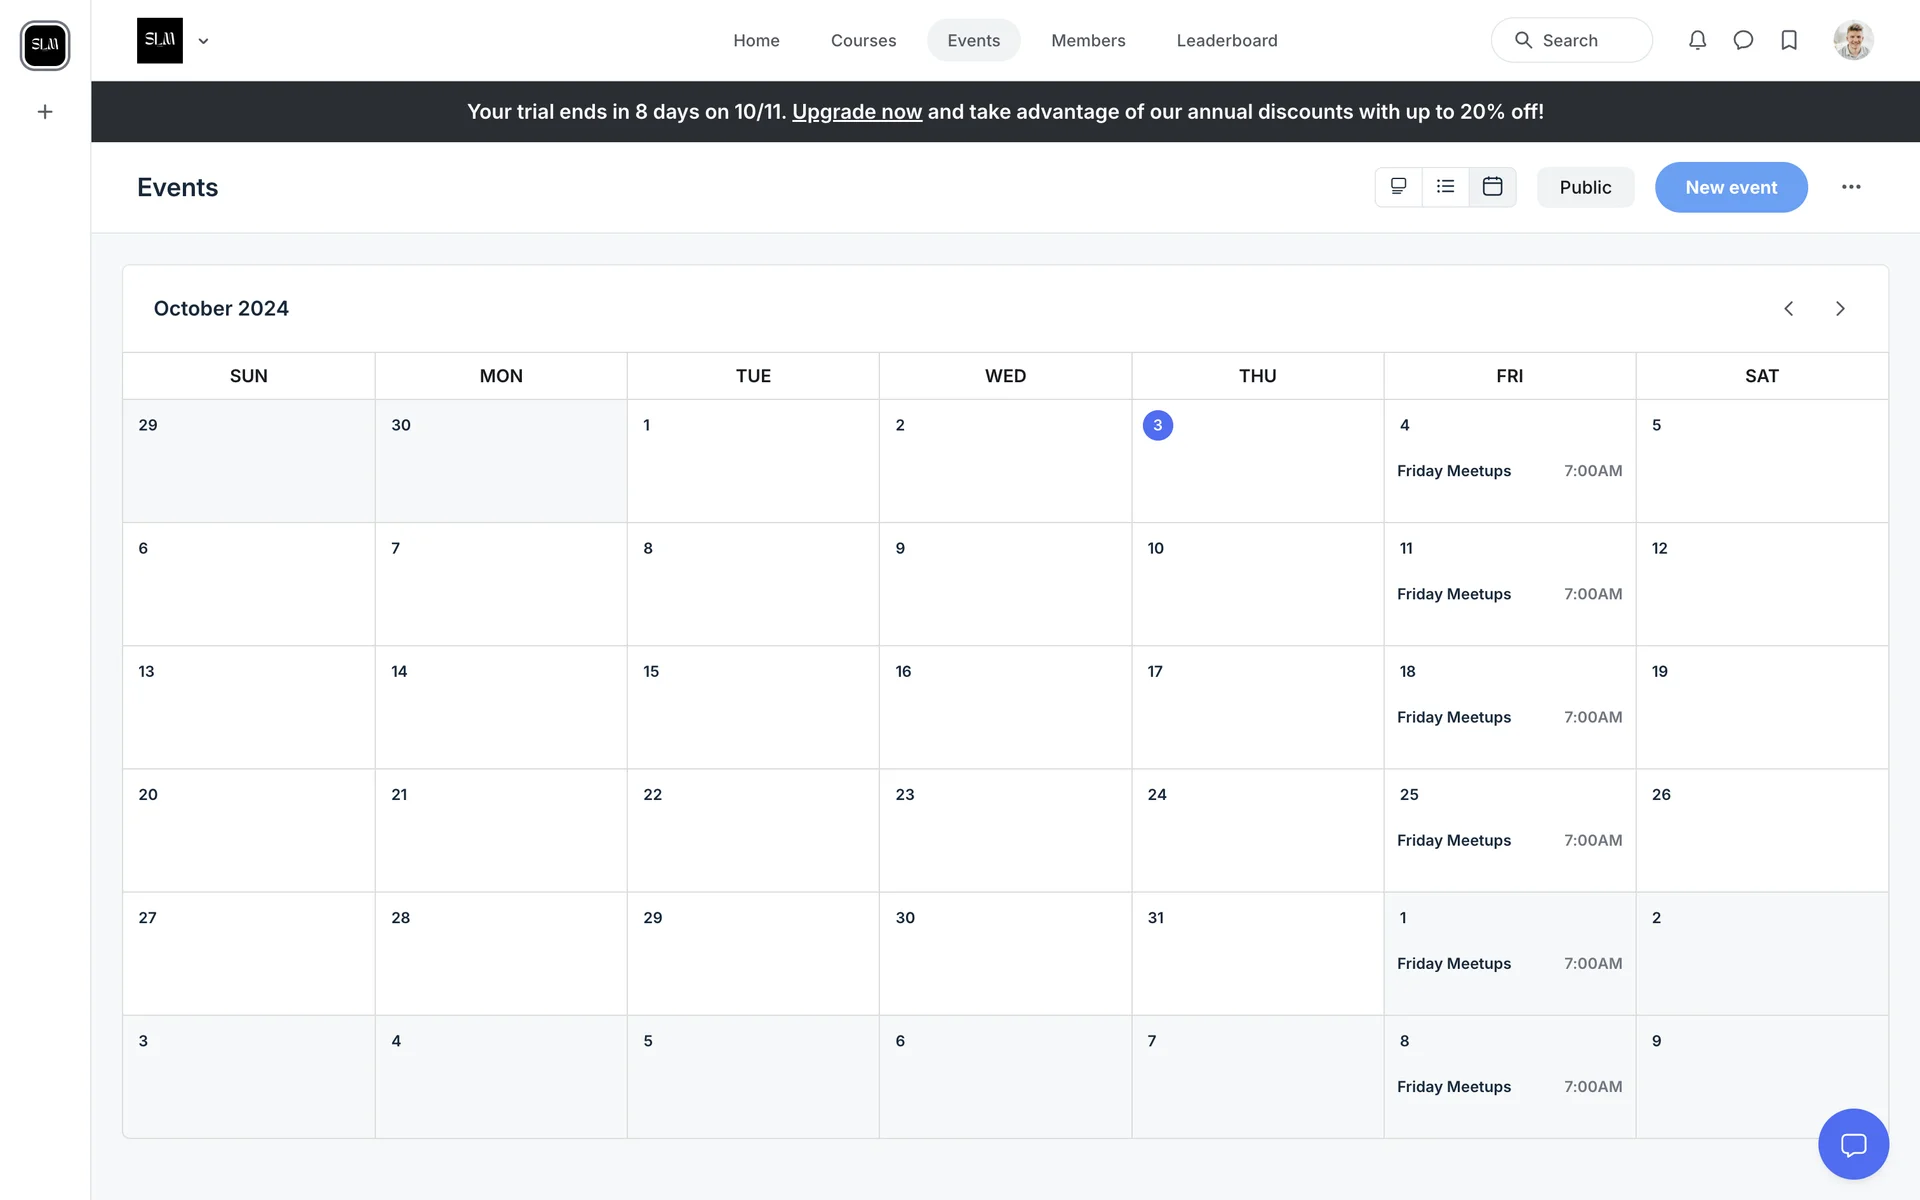1920x1200 pixels.
Task: Open bookmarks icon in header
Action: (x=1789, y=40)
